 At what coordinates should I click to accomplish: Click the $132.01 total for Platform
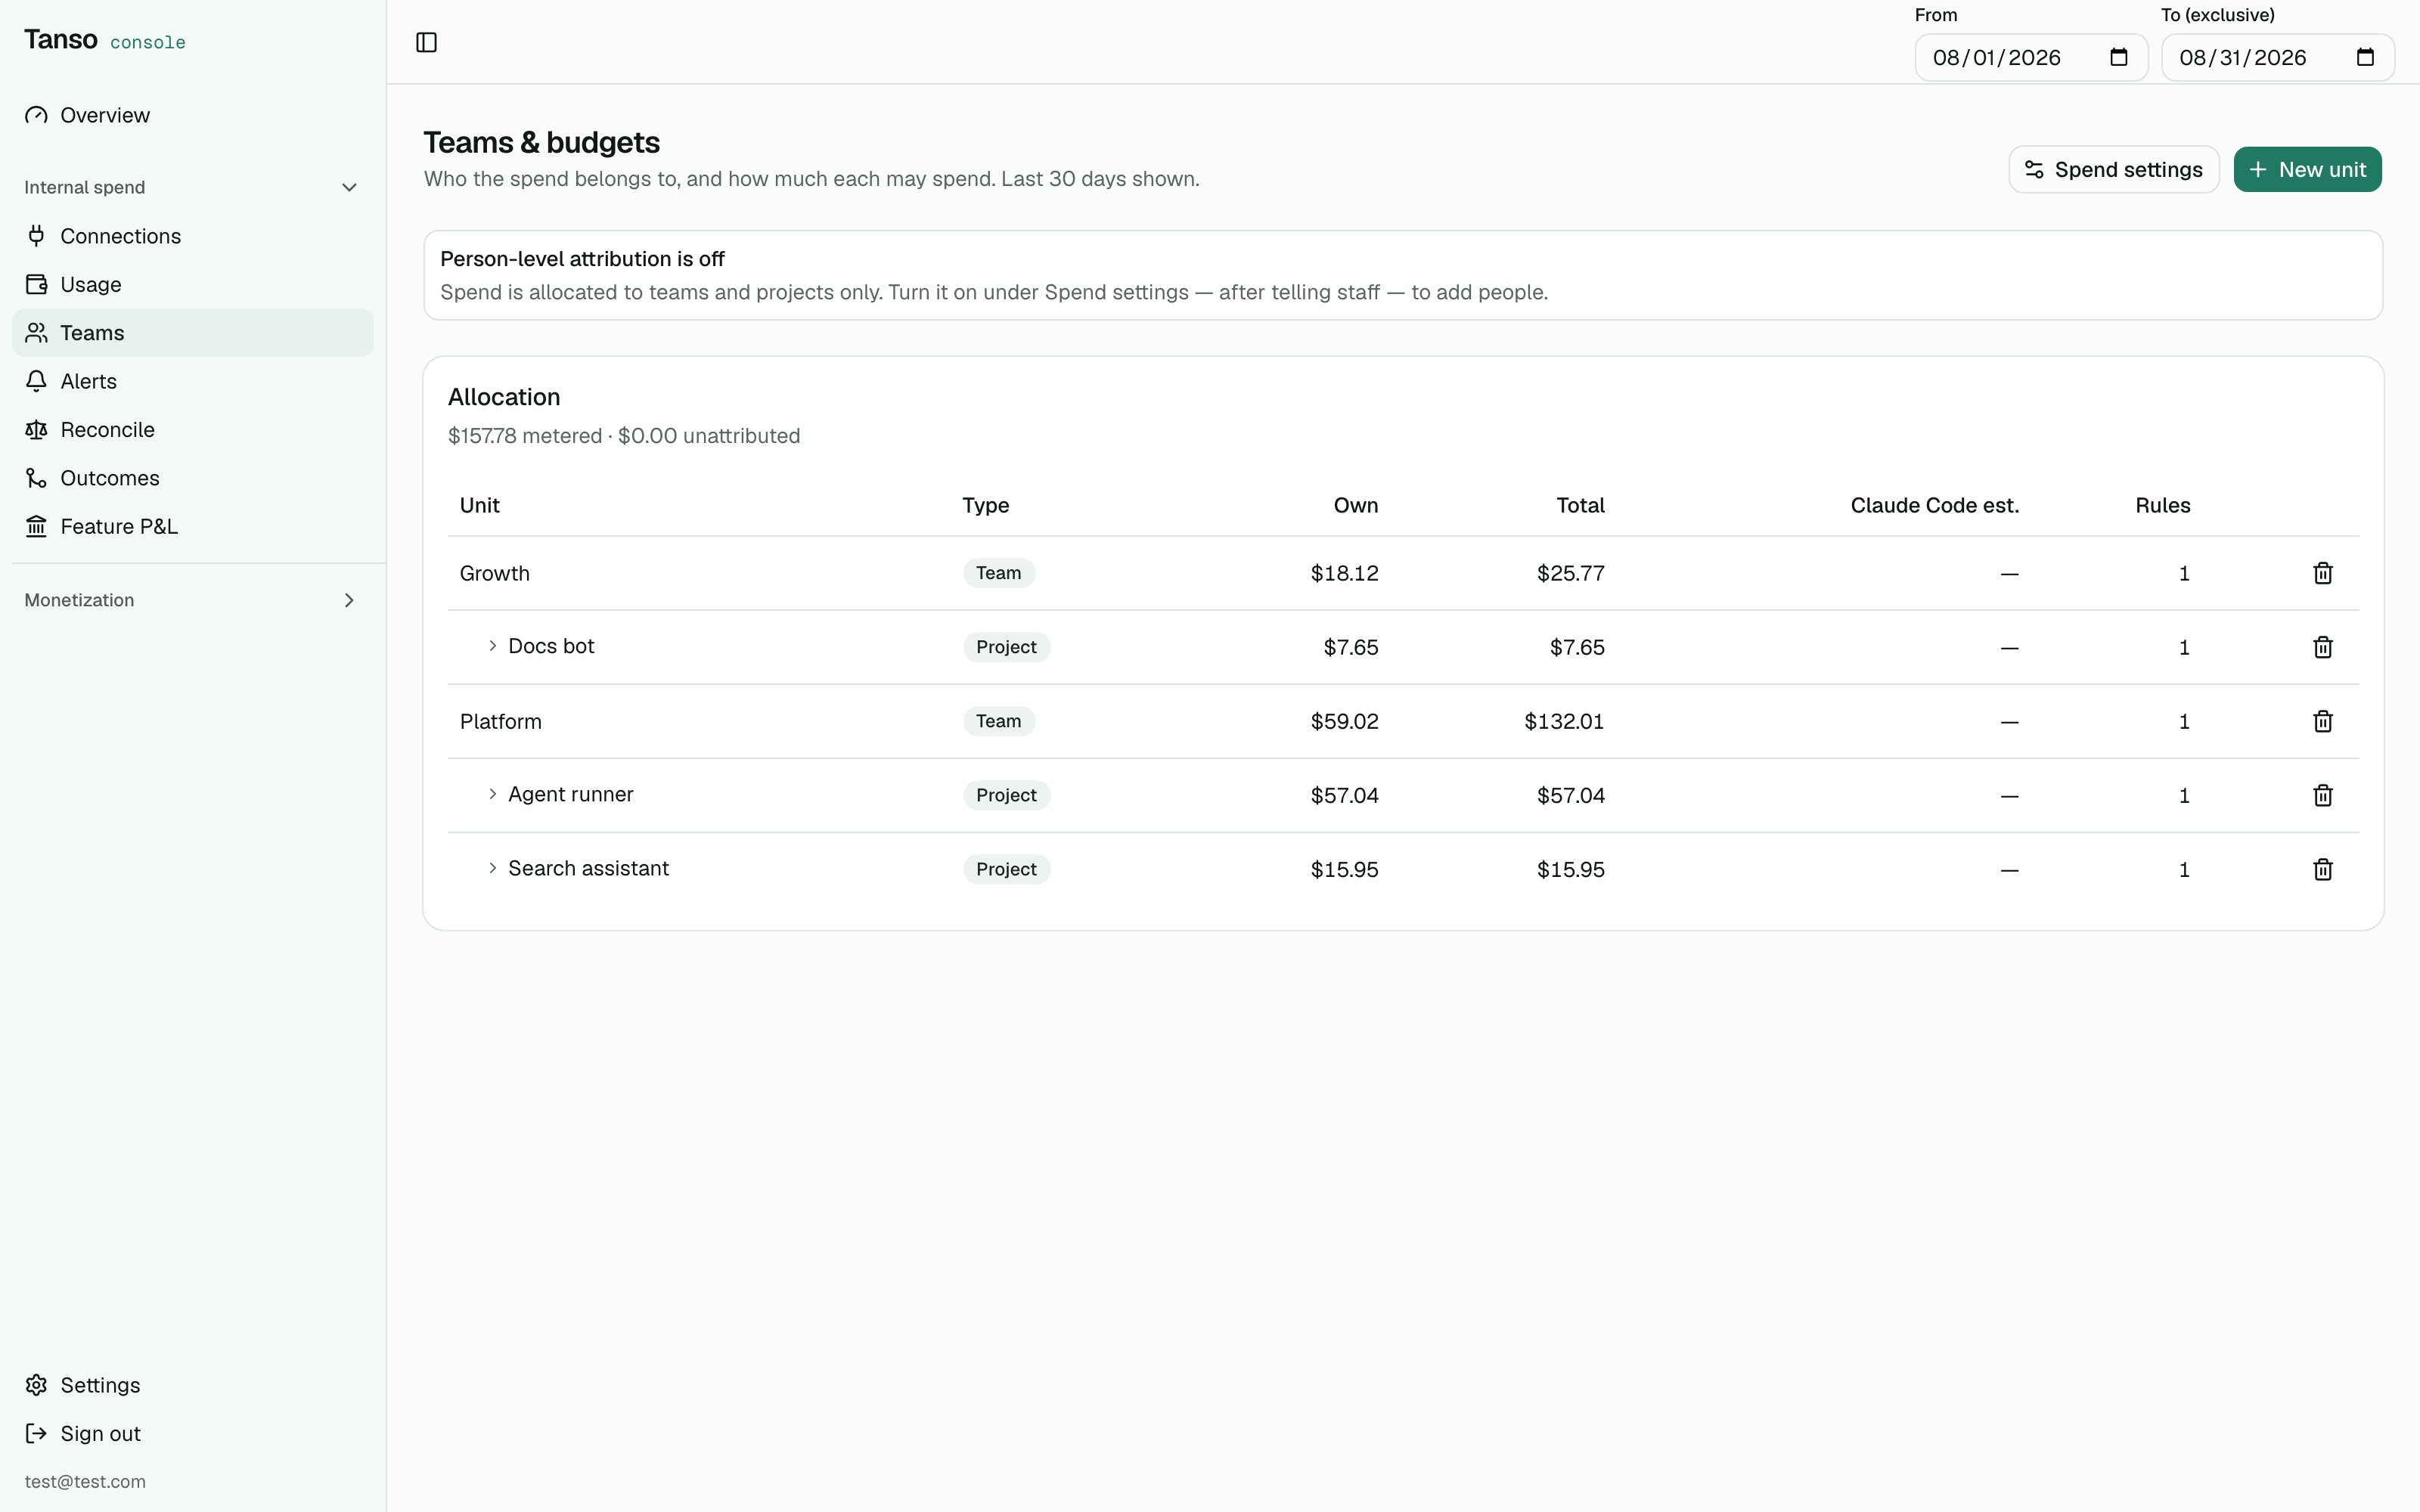pos(1564,721)
